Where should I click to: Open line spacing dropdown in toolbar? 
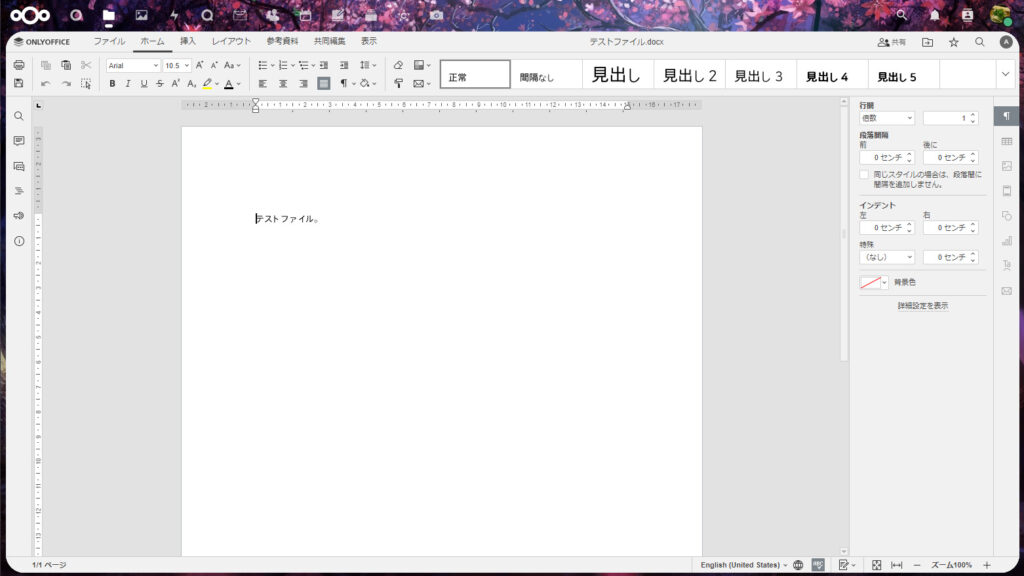tap(368, 65)
